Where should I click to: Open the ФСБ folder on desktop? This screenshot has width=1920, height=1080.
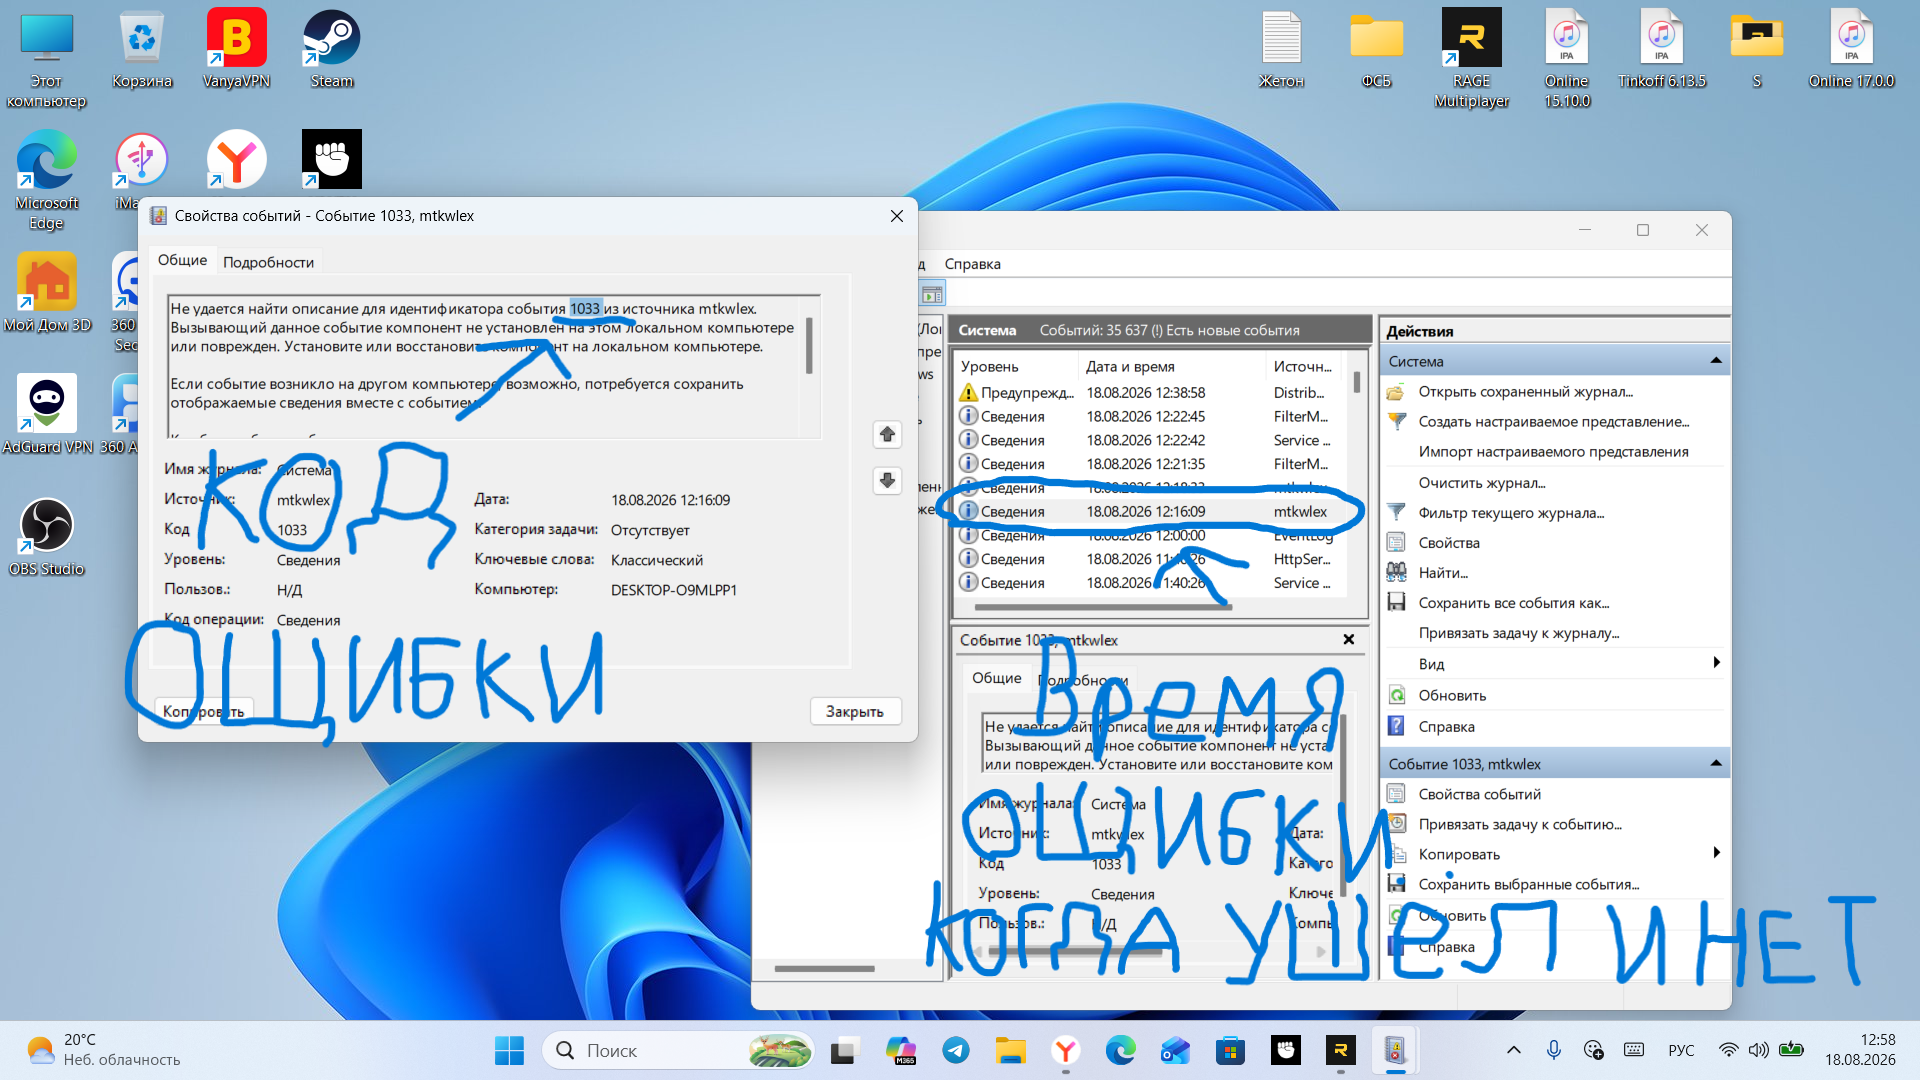tap(1376, 49)
